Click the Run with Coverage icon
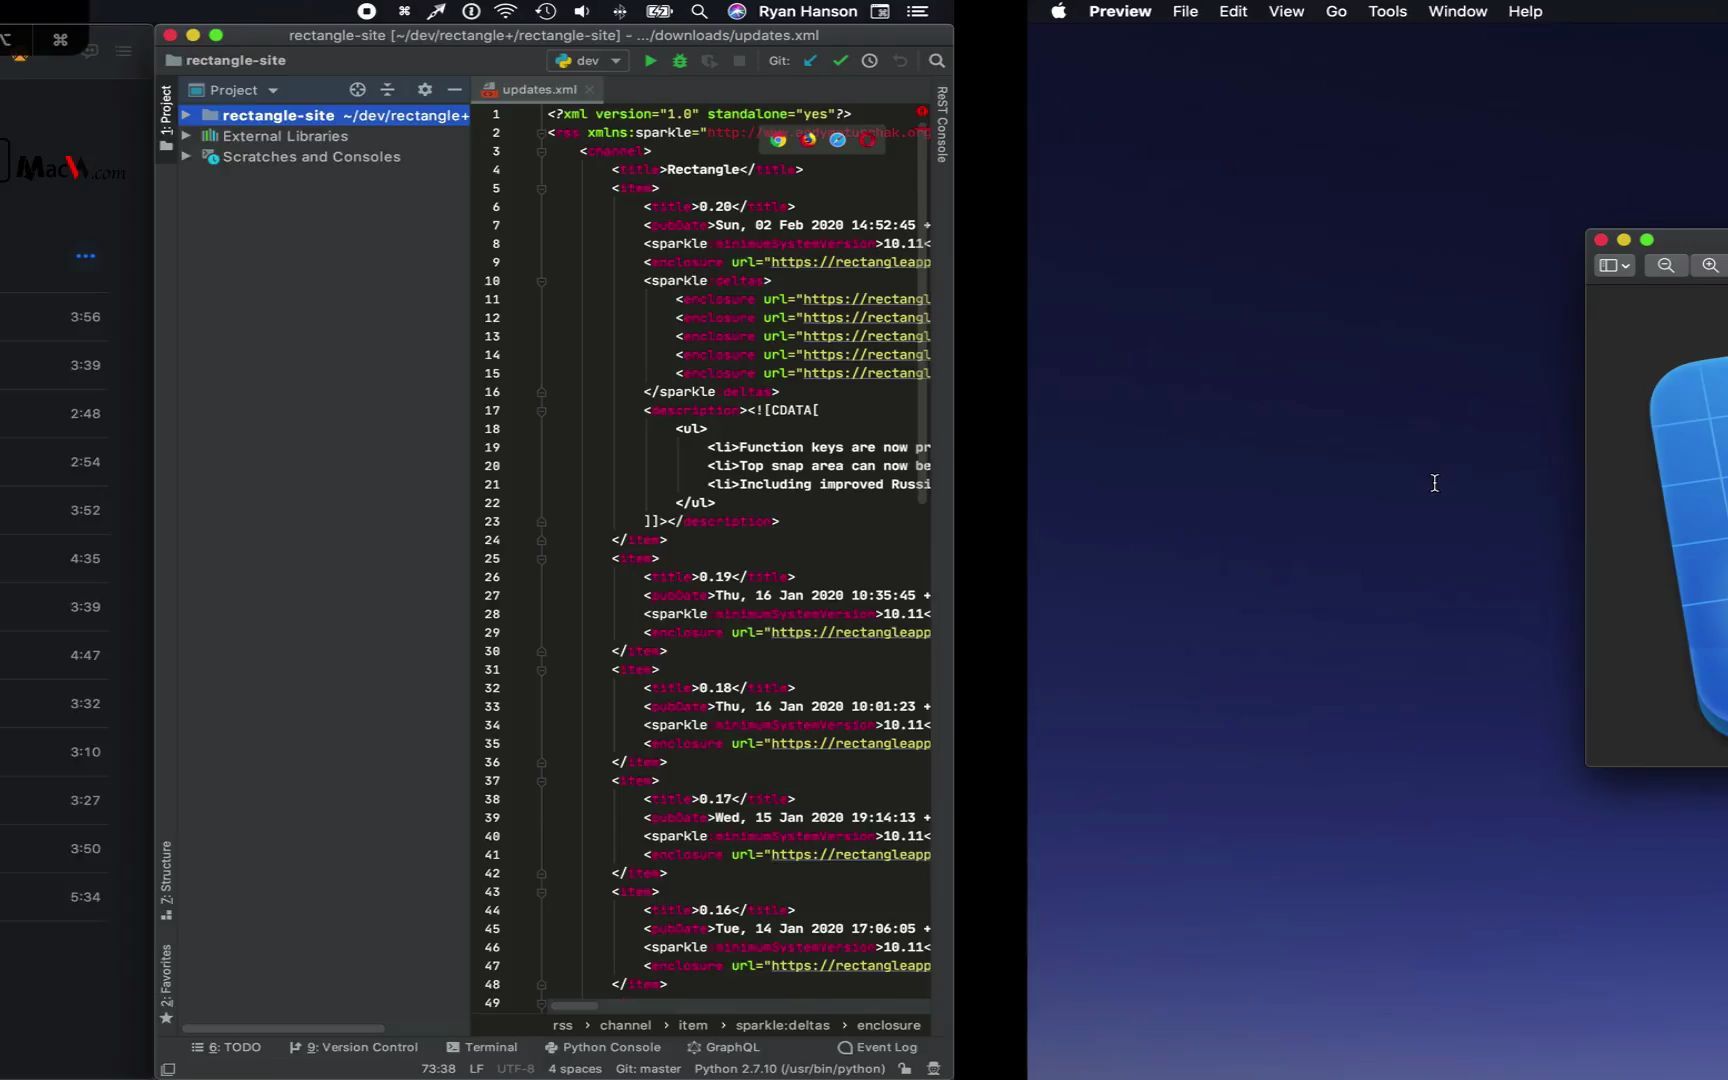This screenshot has height=1080, width=1728. [x=709, y=61]
